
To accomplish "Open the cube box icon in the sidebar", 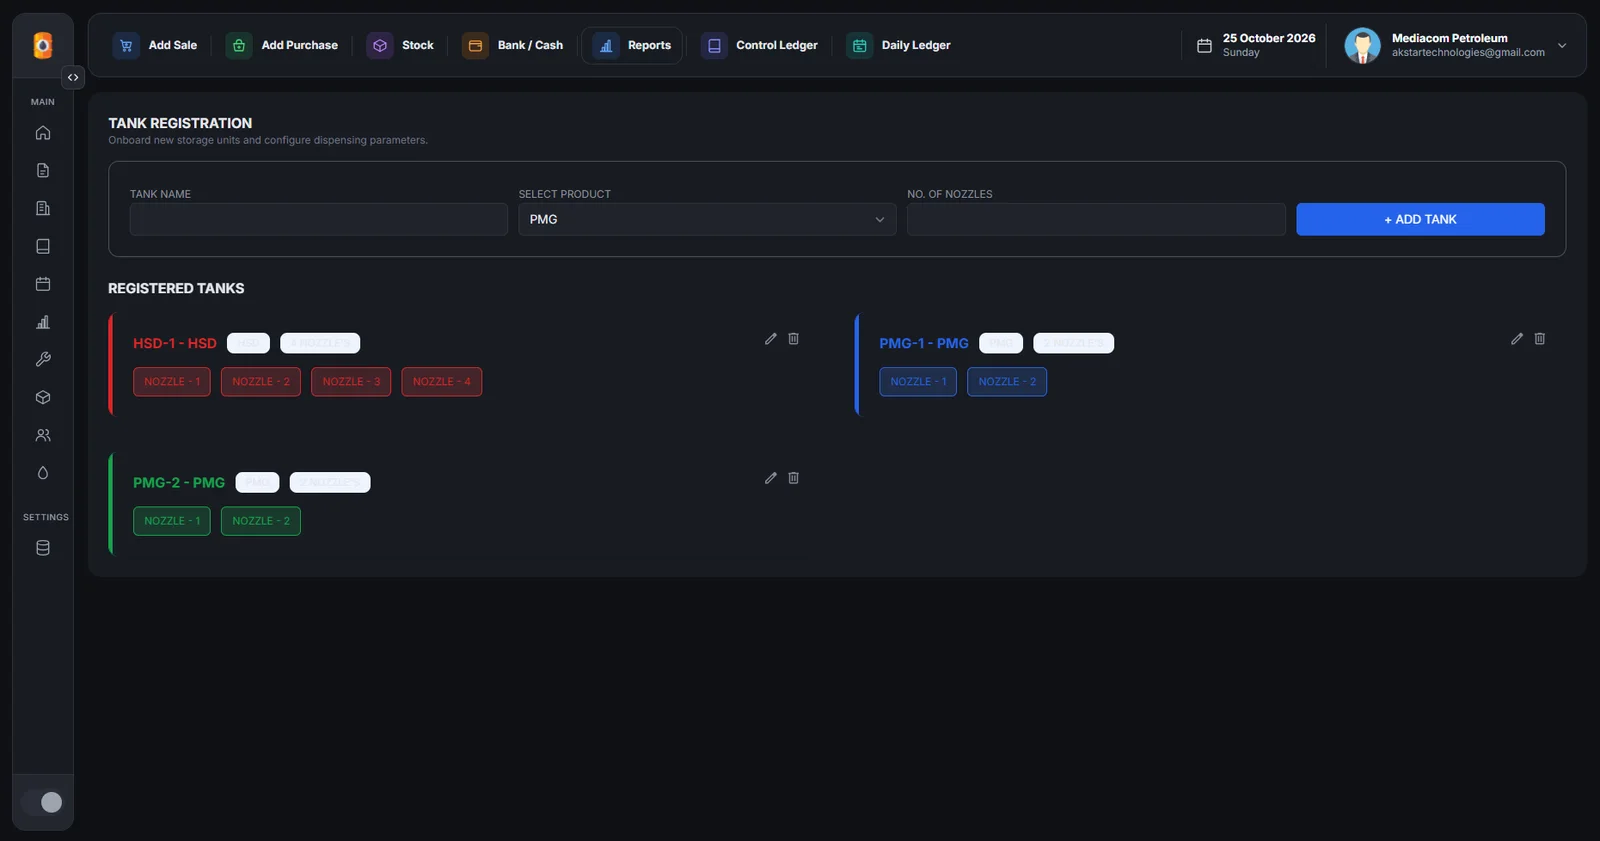I will click(x=43, y=397).
